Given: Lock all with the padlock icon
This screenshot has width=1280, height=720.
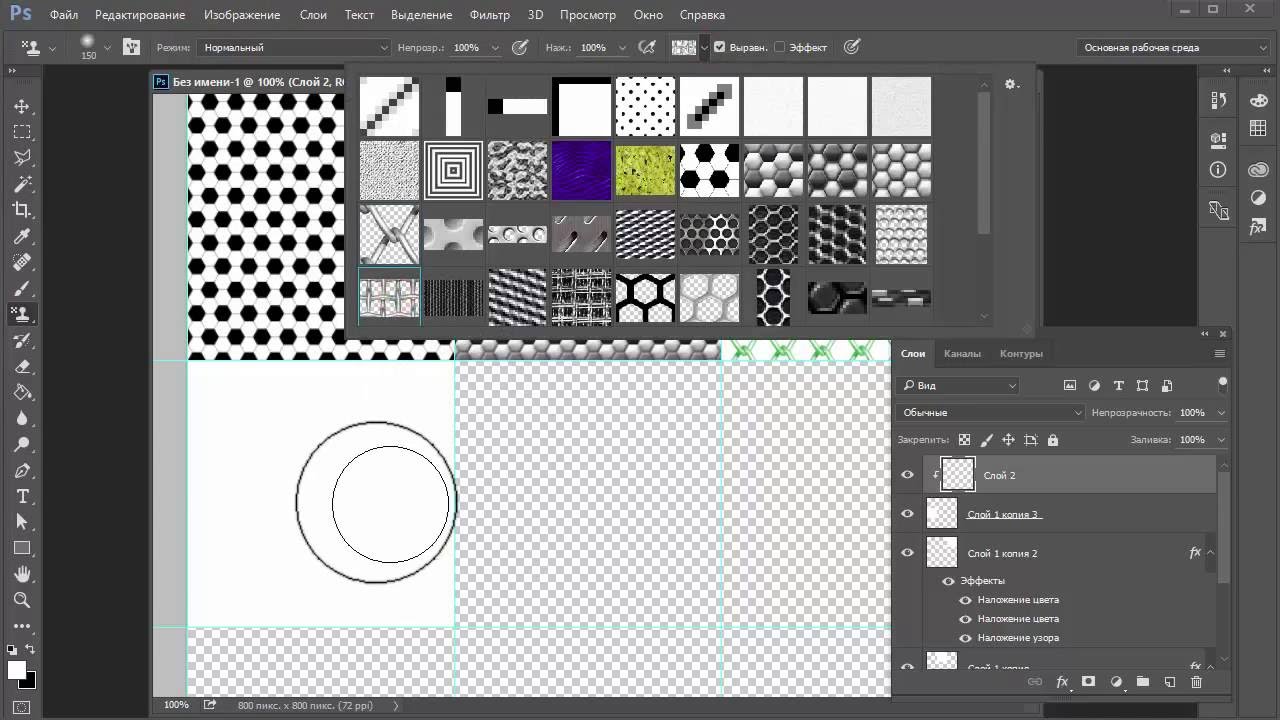Looking at the screenshot, I should tap(1052, 440).
